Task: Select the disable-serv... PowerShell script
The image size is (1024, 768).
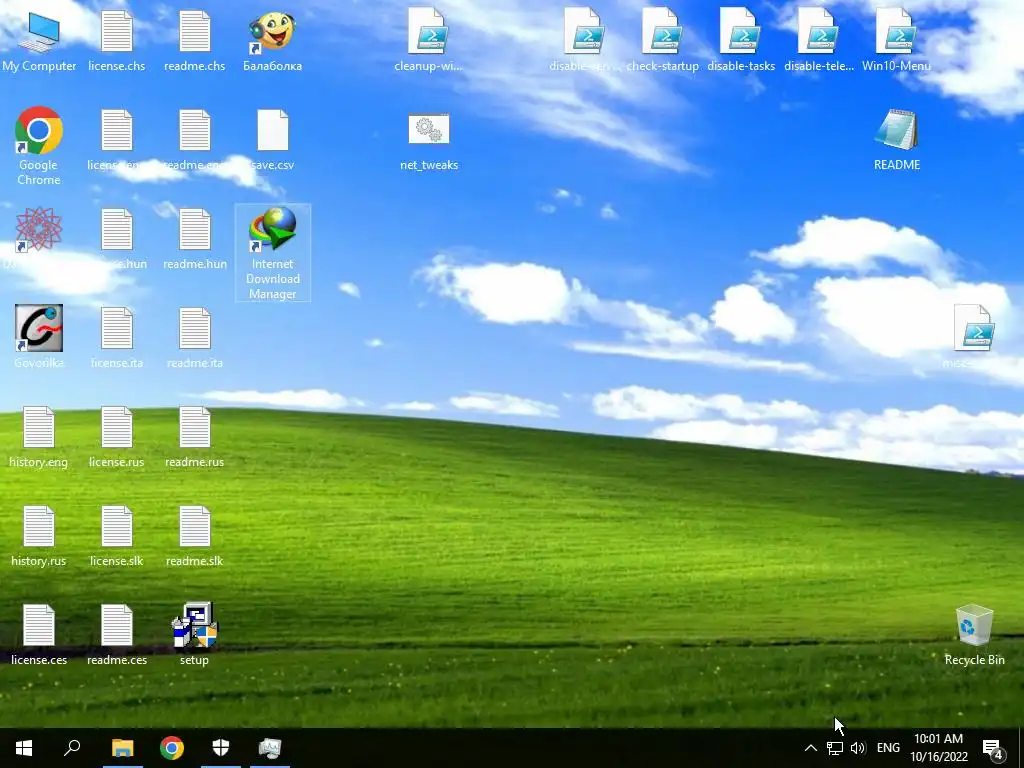Action: 584,41
